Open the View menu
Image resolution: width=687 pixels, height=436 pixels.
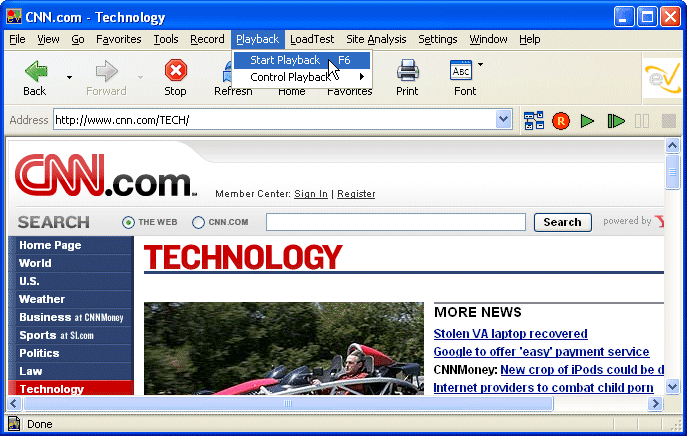coord(48,39)
